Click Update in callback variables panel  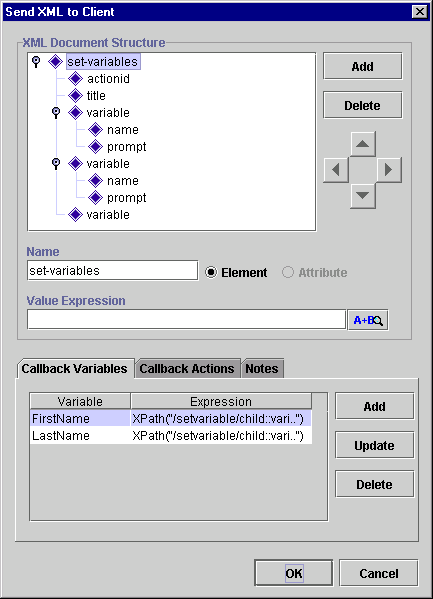[375, 445]
